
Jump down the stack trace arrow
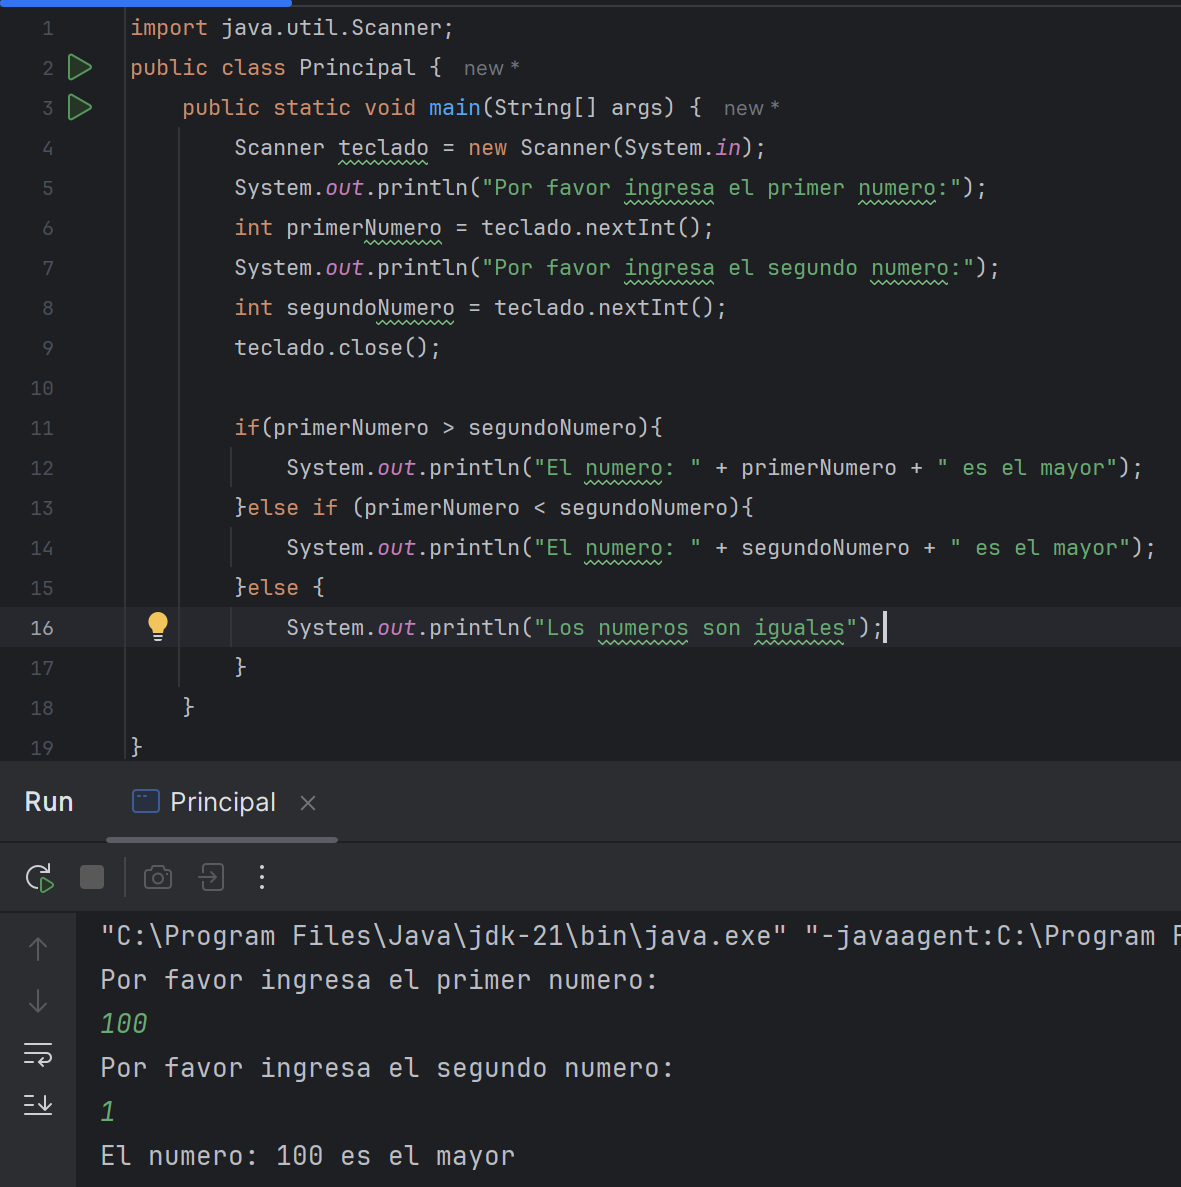[38, 1001]
